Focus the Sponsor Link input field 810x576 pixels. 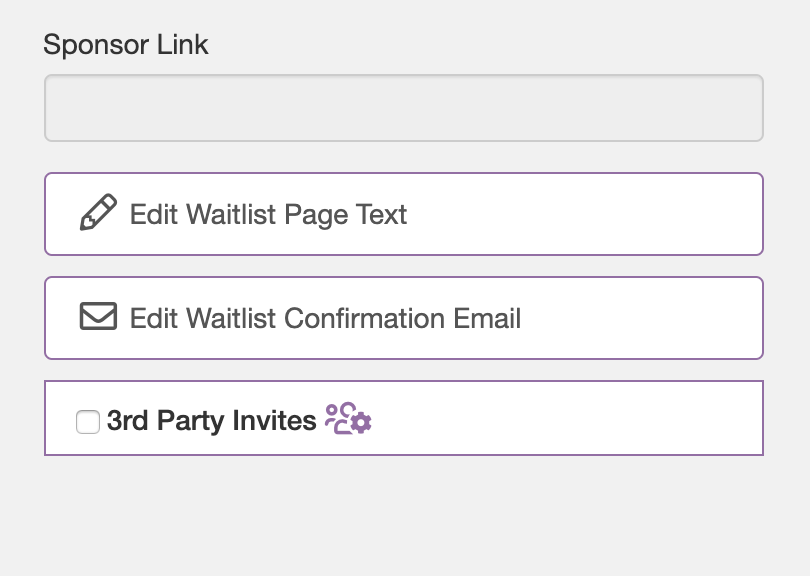[404, 108]
